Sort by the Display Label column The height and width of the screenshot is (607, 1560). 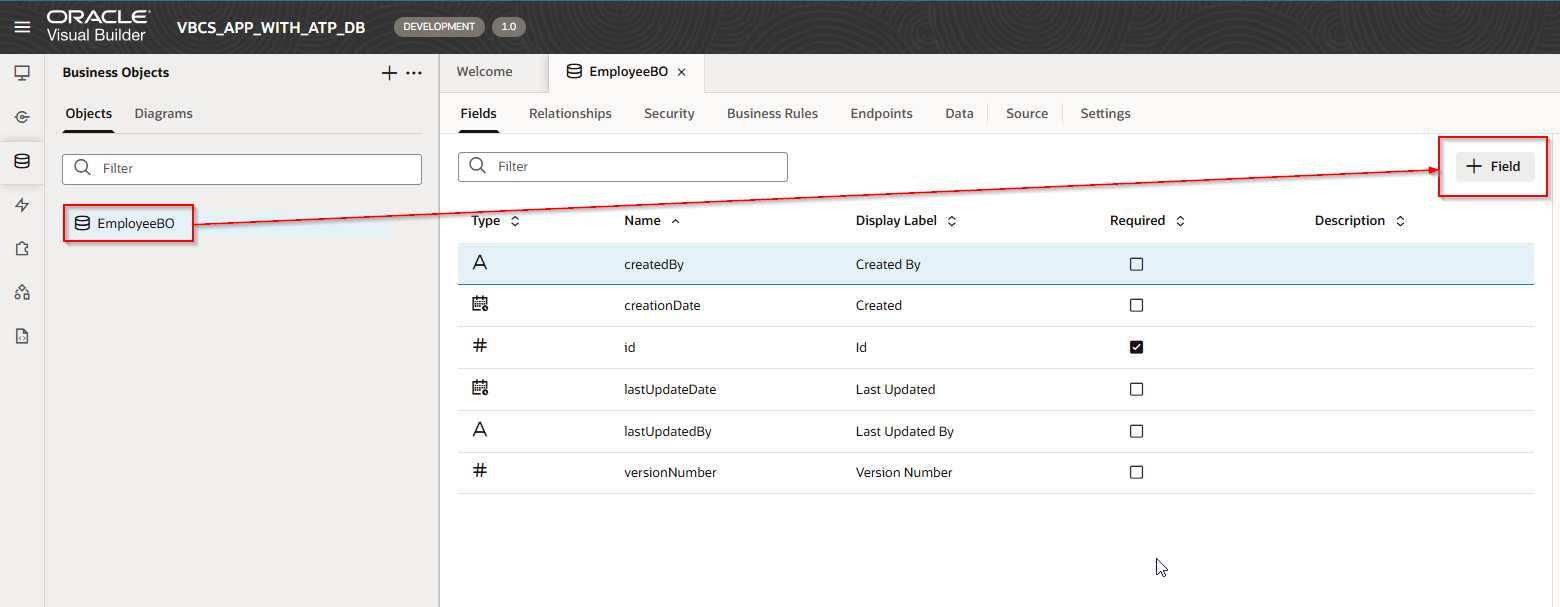(x=905, y=221)
